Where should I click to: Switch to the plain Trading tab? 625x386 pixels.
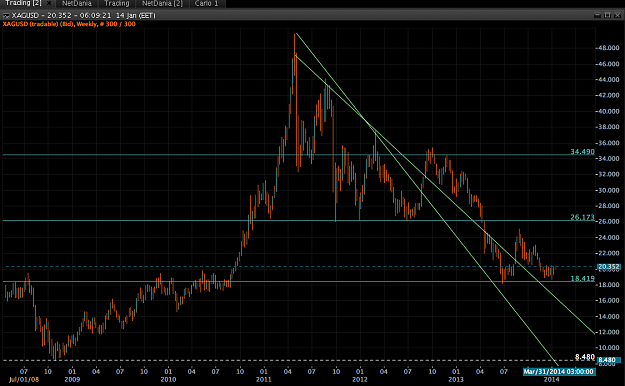click(x=116, y=4)
